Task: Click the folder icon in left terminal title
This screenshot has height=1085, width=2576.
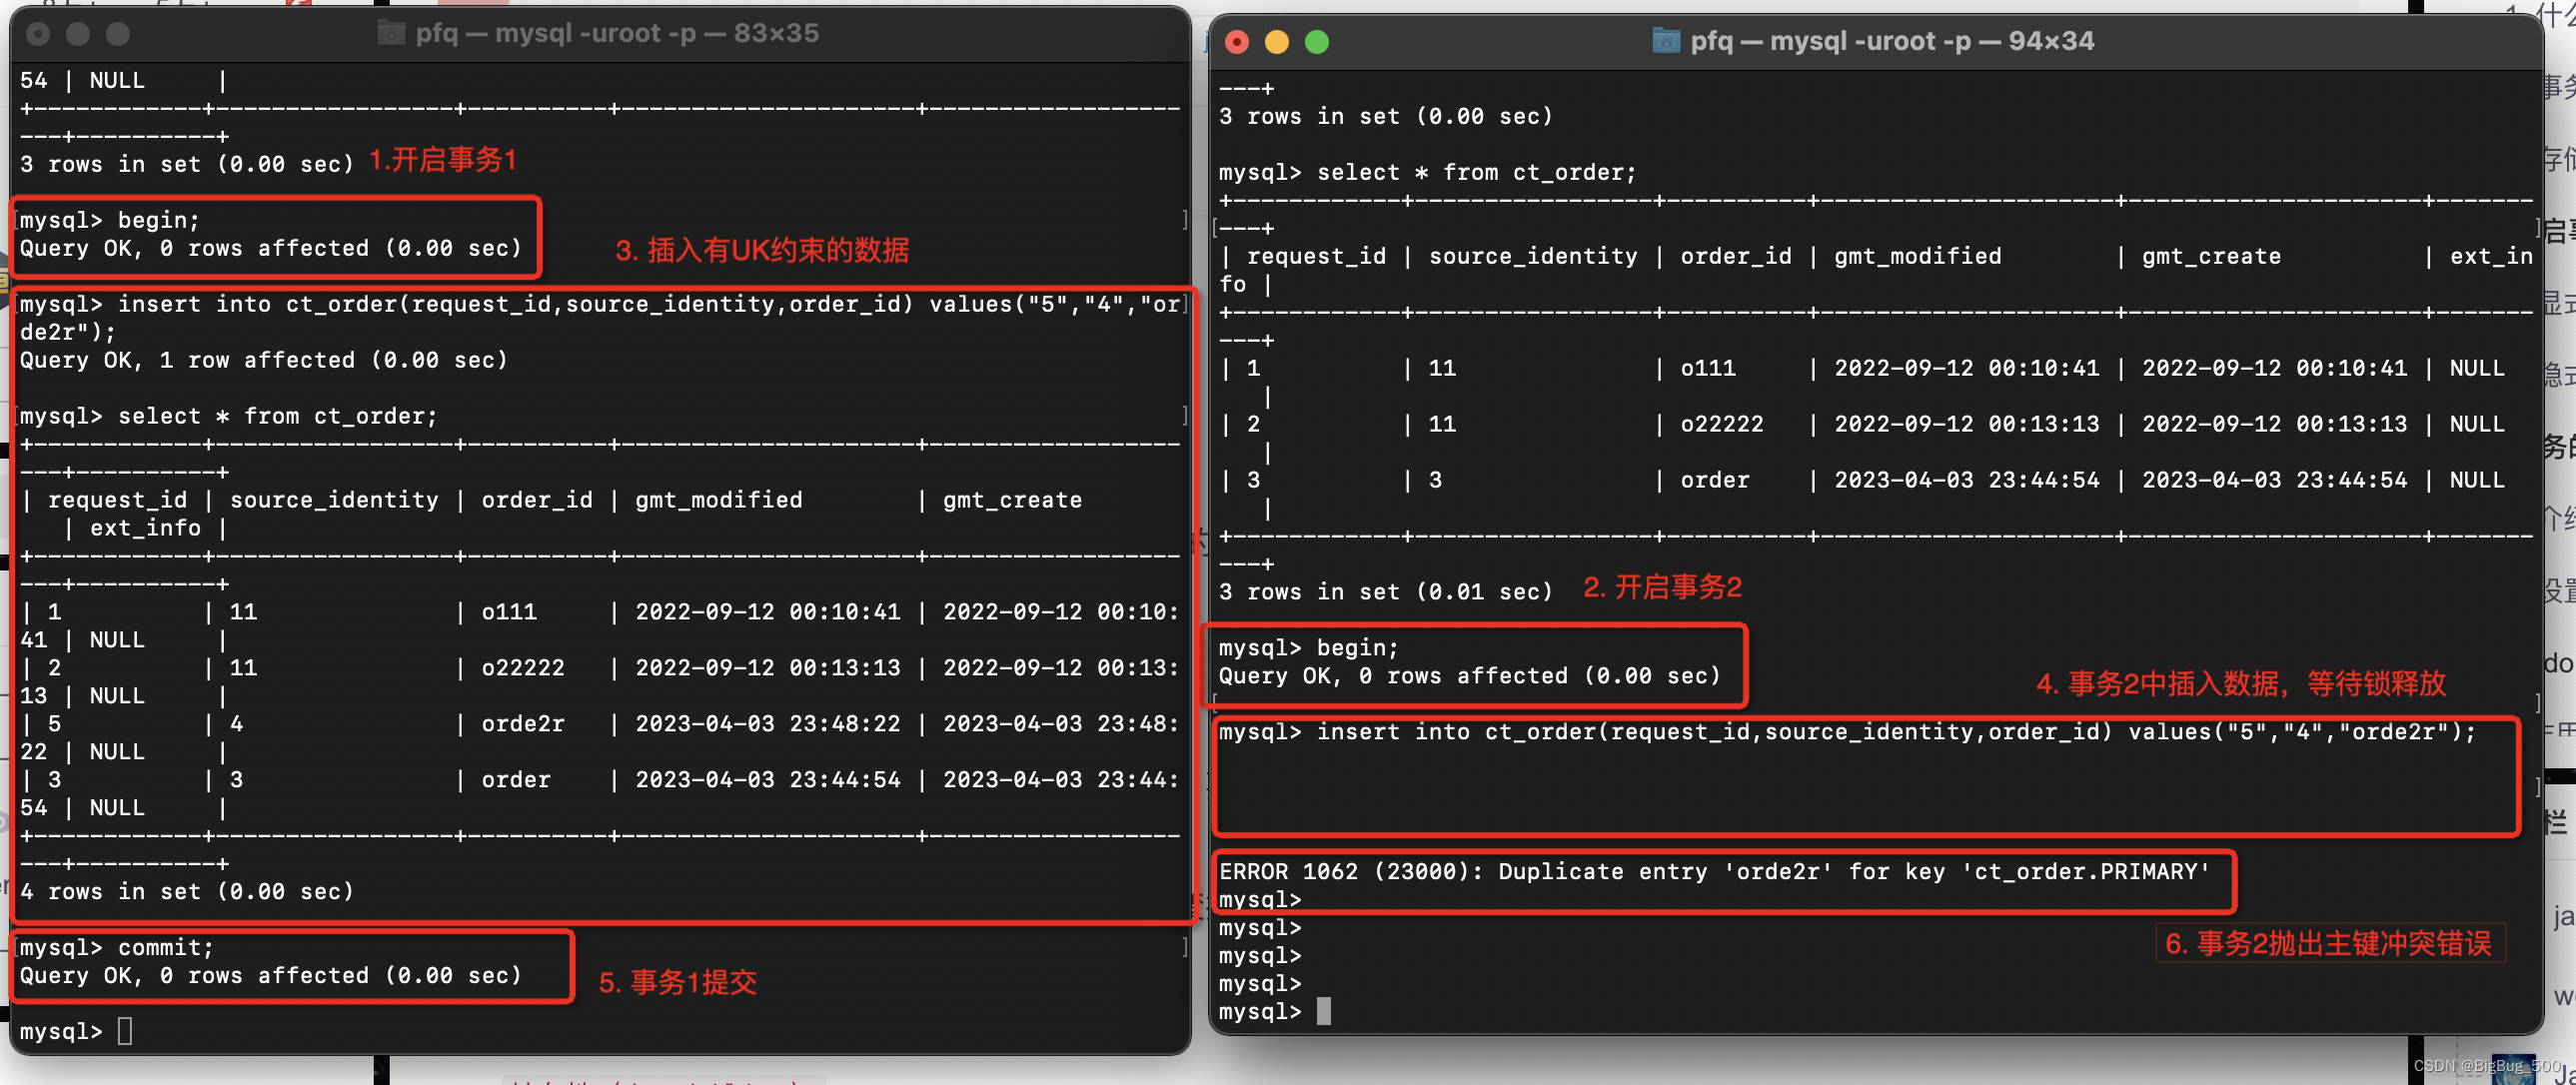Action: point(391,33)
